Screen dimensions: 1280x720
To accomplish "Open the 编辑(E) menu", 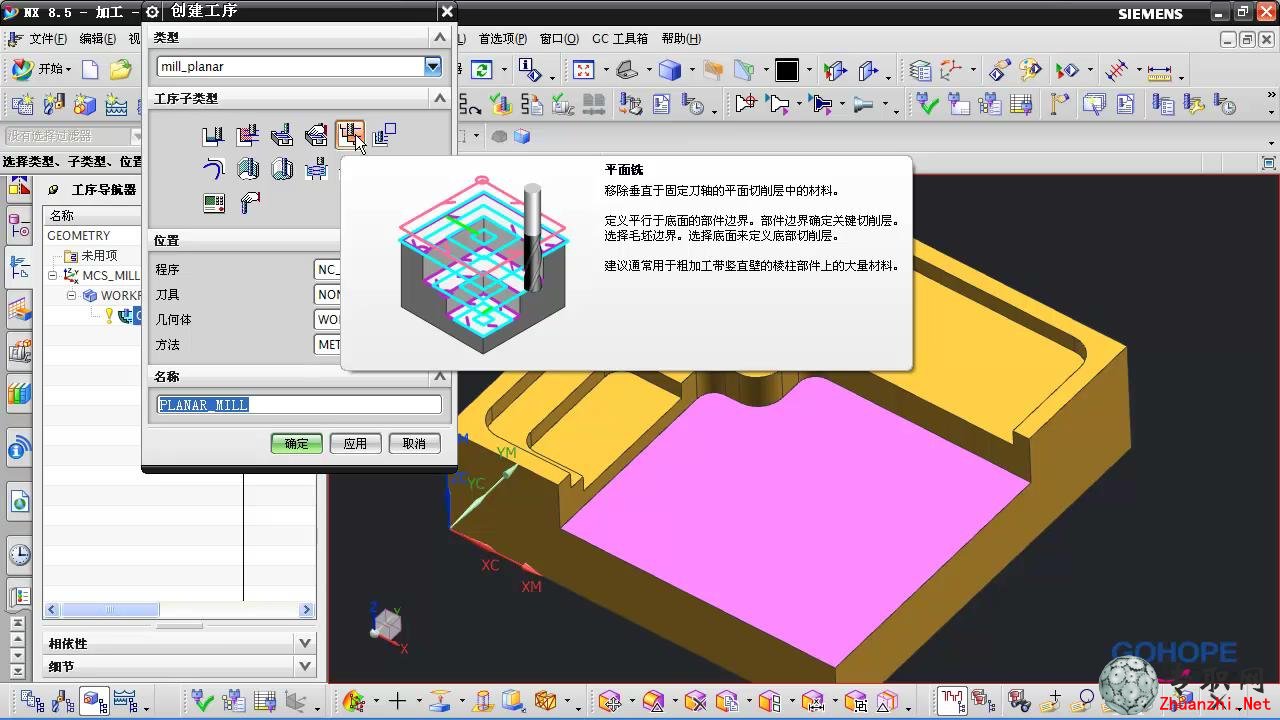I will (97, 39).
